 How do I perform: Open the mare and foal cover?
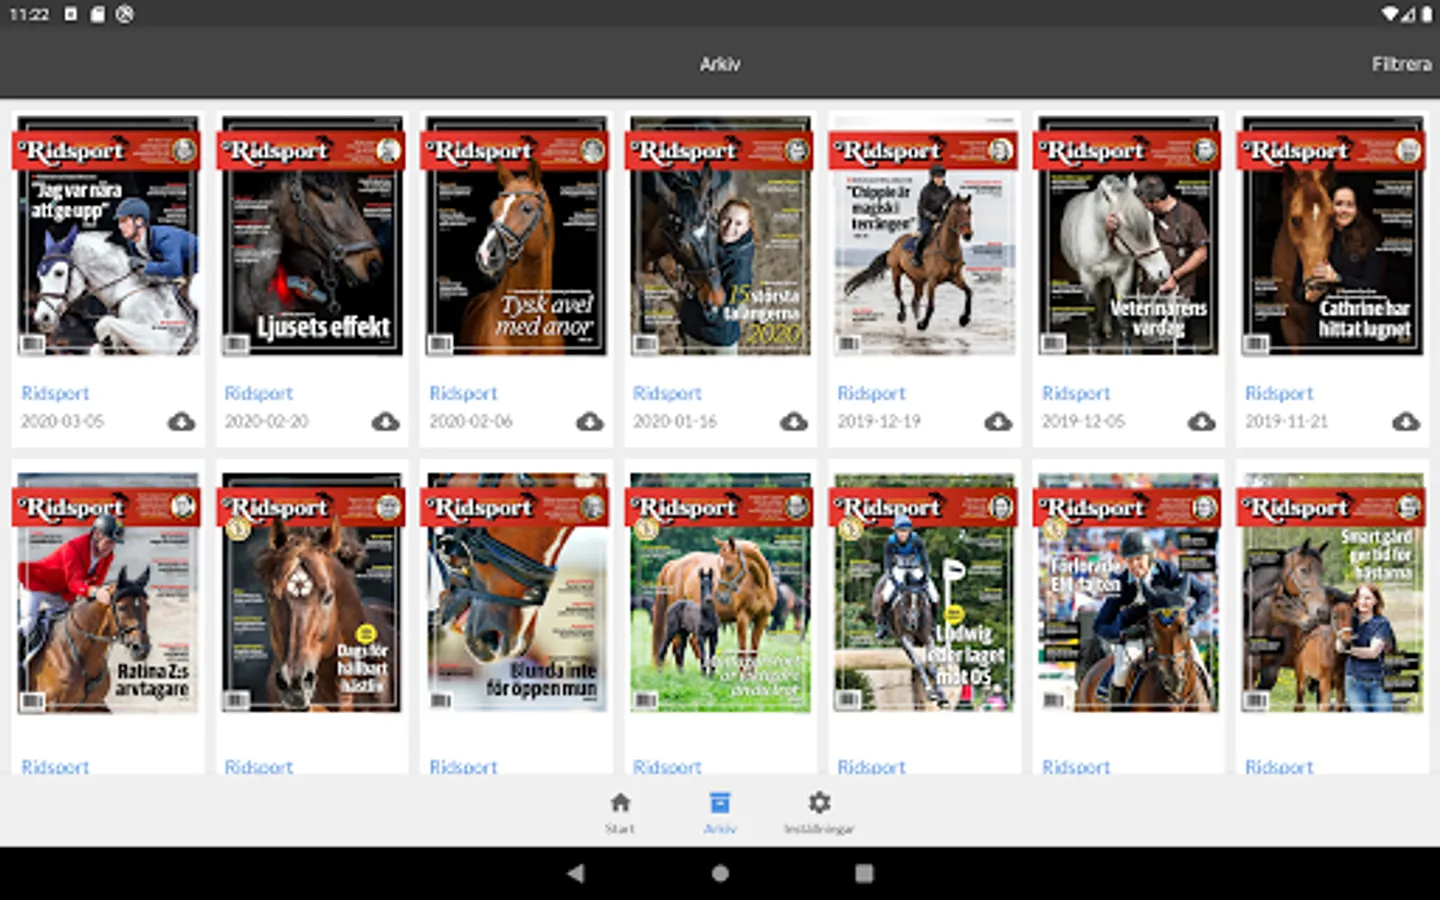(720, 594)
